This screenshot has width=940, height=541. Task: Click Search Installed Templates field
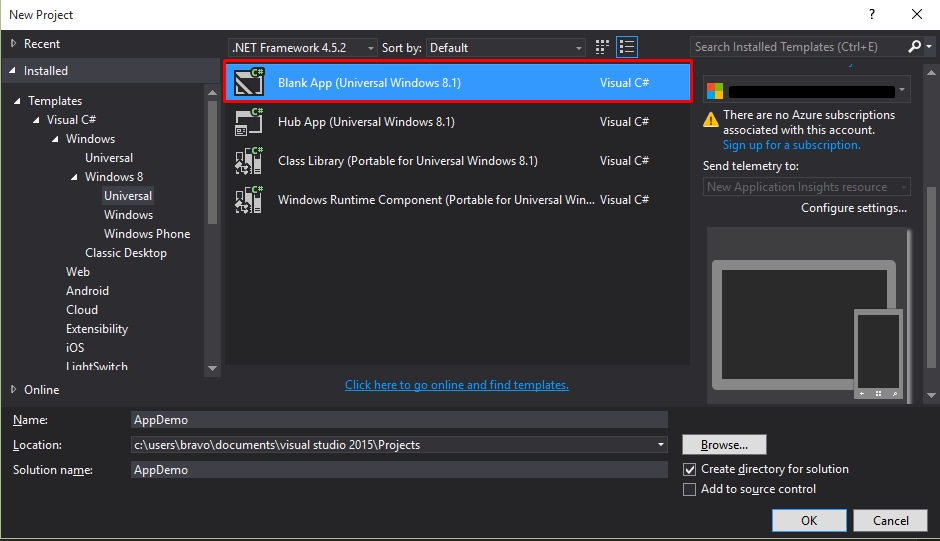pos(799,47)
